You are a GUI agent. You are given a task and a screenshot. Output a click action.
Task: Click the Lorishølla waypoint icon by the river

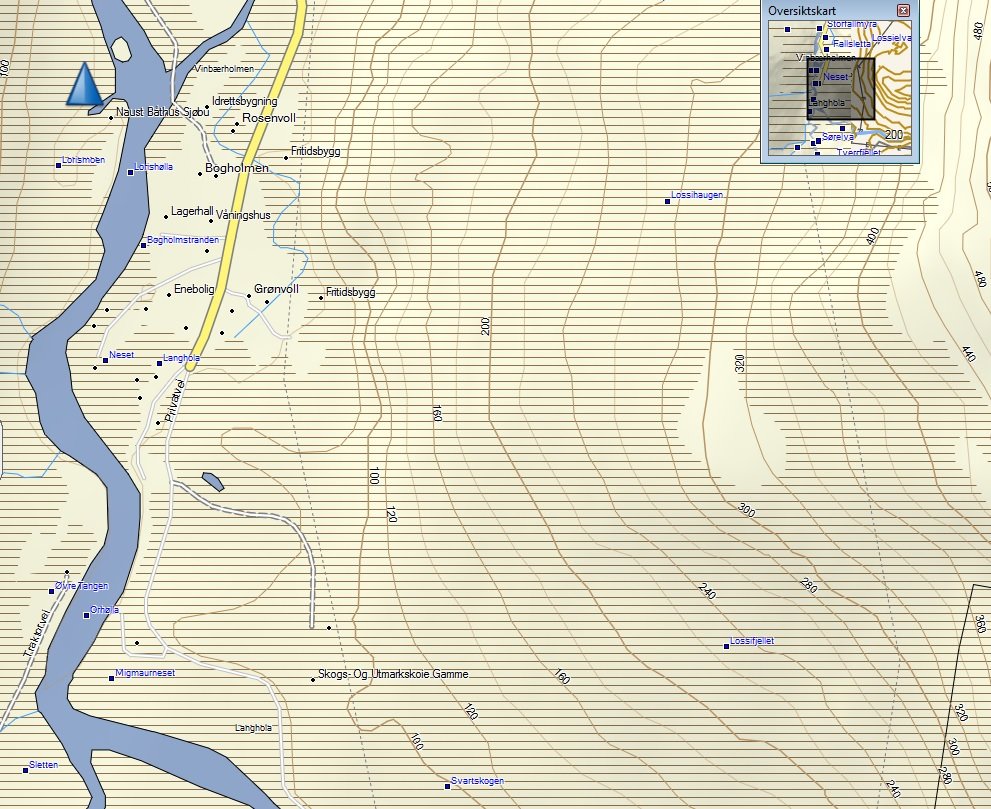130,172
